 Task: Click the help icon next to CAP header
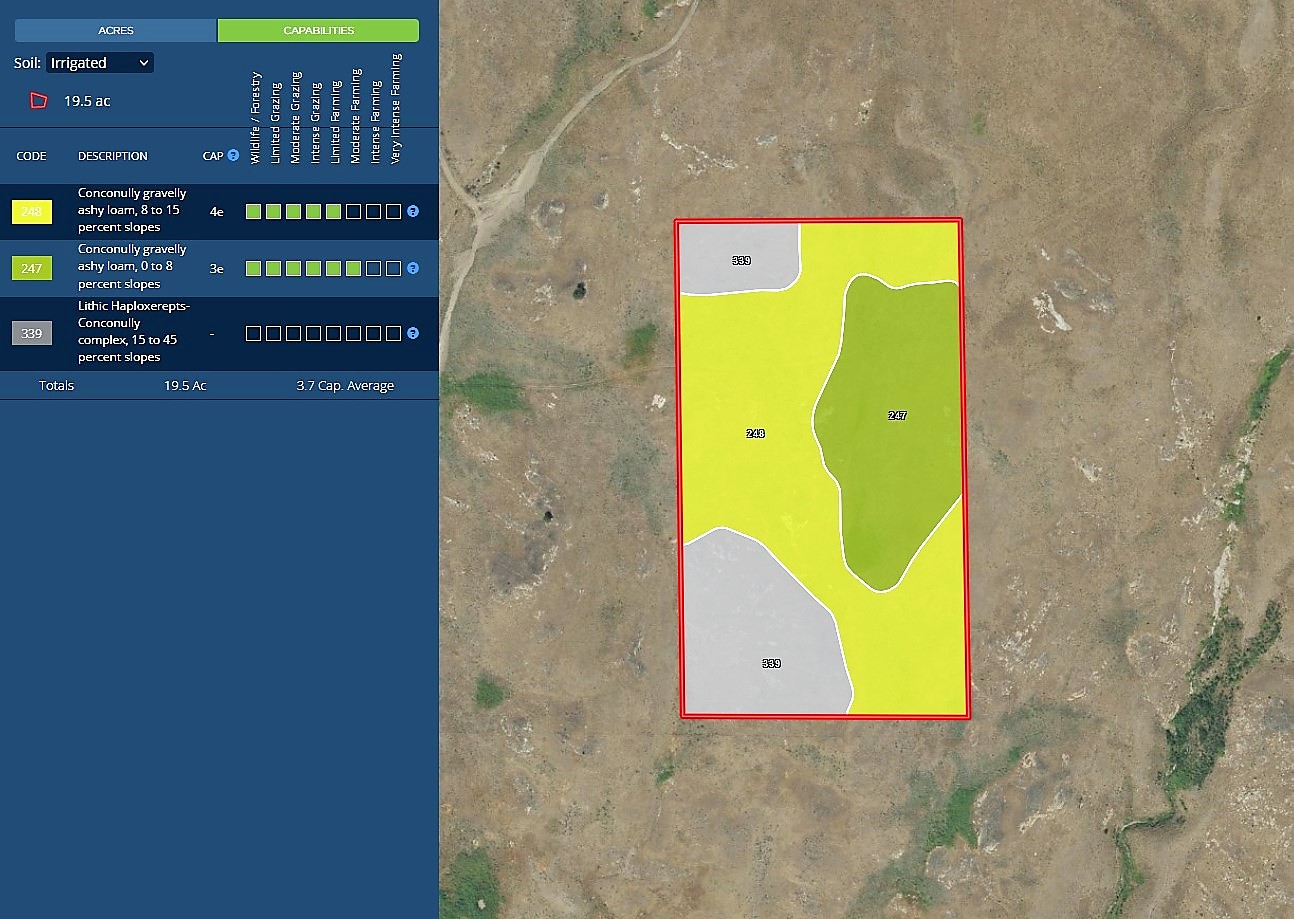pyautogui.click(x=233, y=156)
